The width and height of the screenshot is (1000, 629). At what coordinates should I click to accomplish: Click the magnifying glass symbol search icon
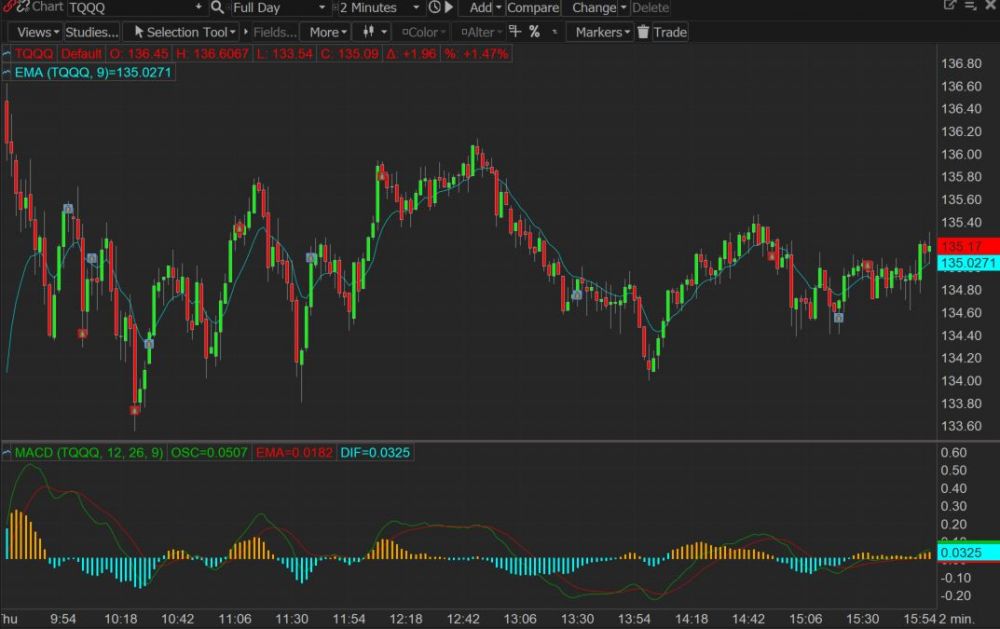[217, 7]
